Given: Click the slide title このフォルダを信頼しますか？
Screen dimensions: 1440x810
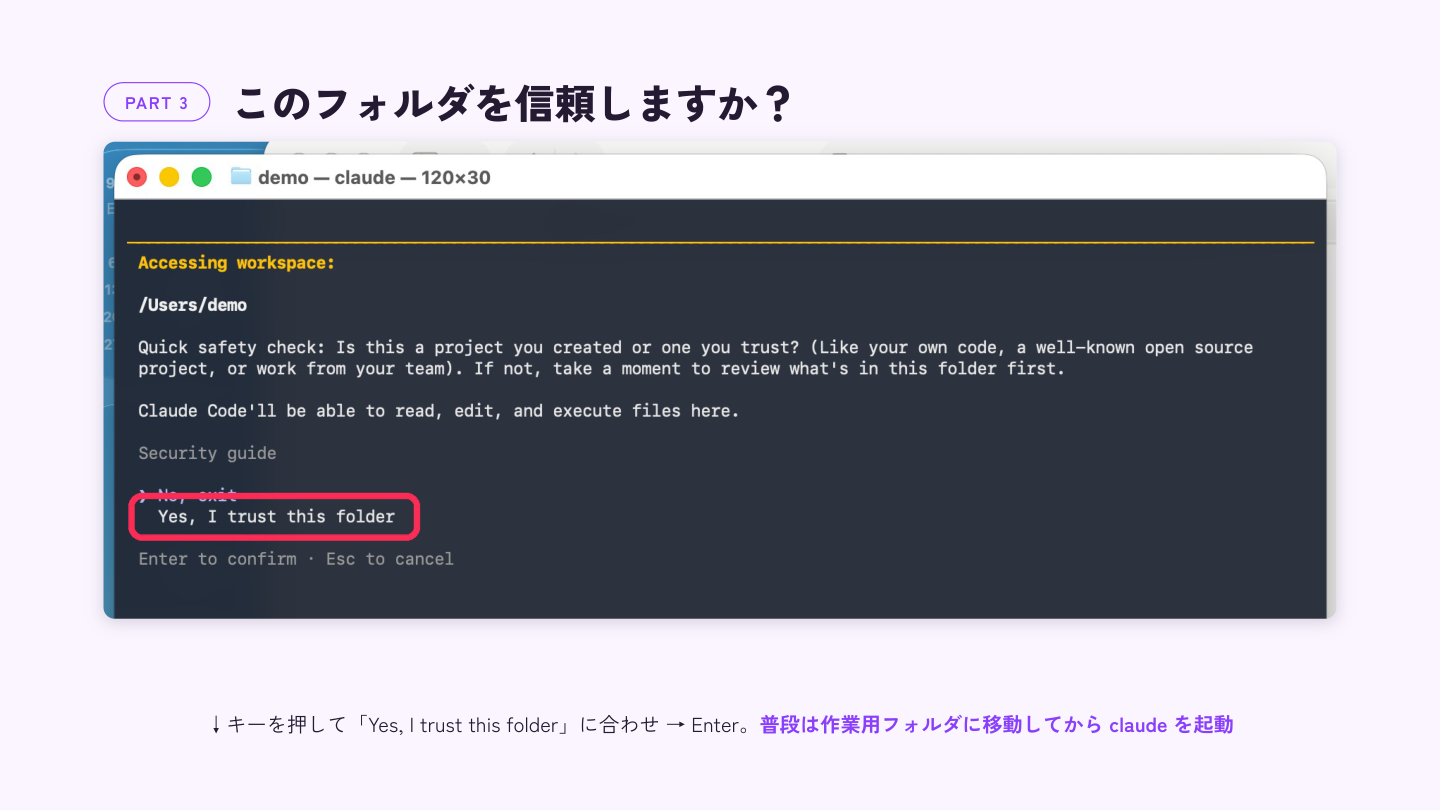Looking at the screenshot, I should click(513, 103).
